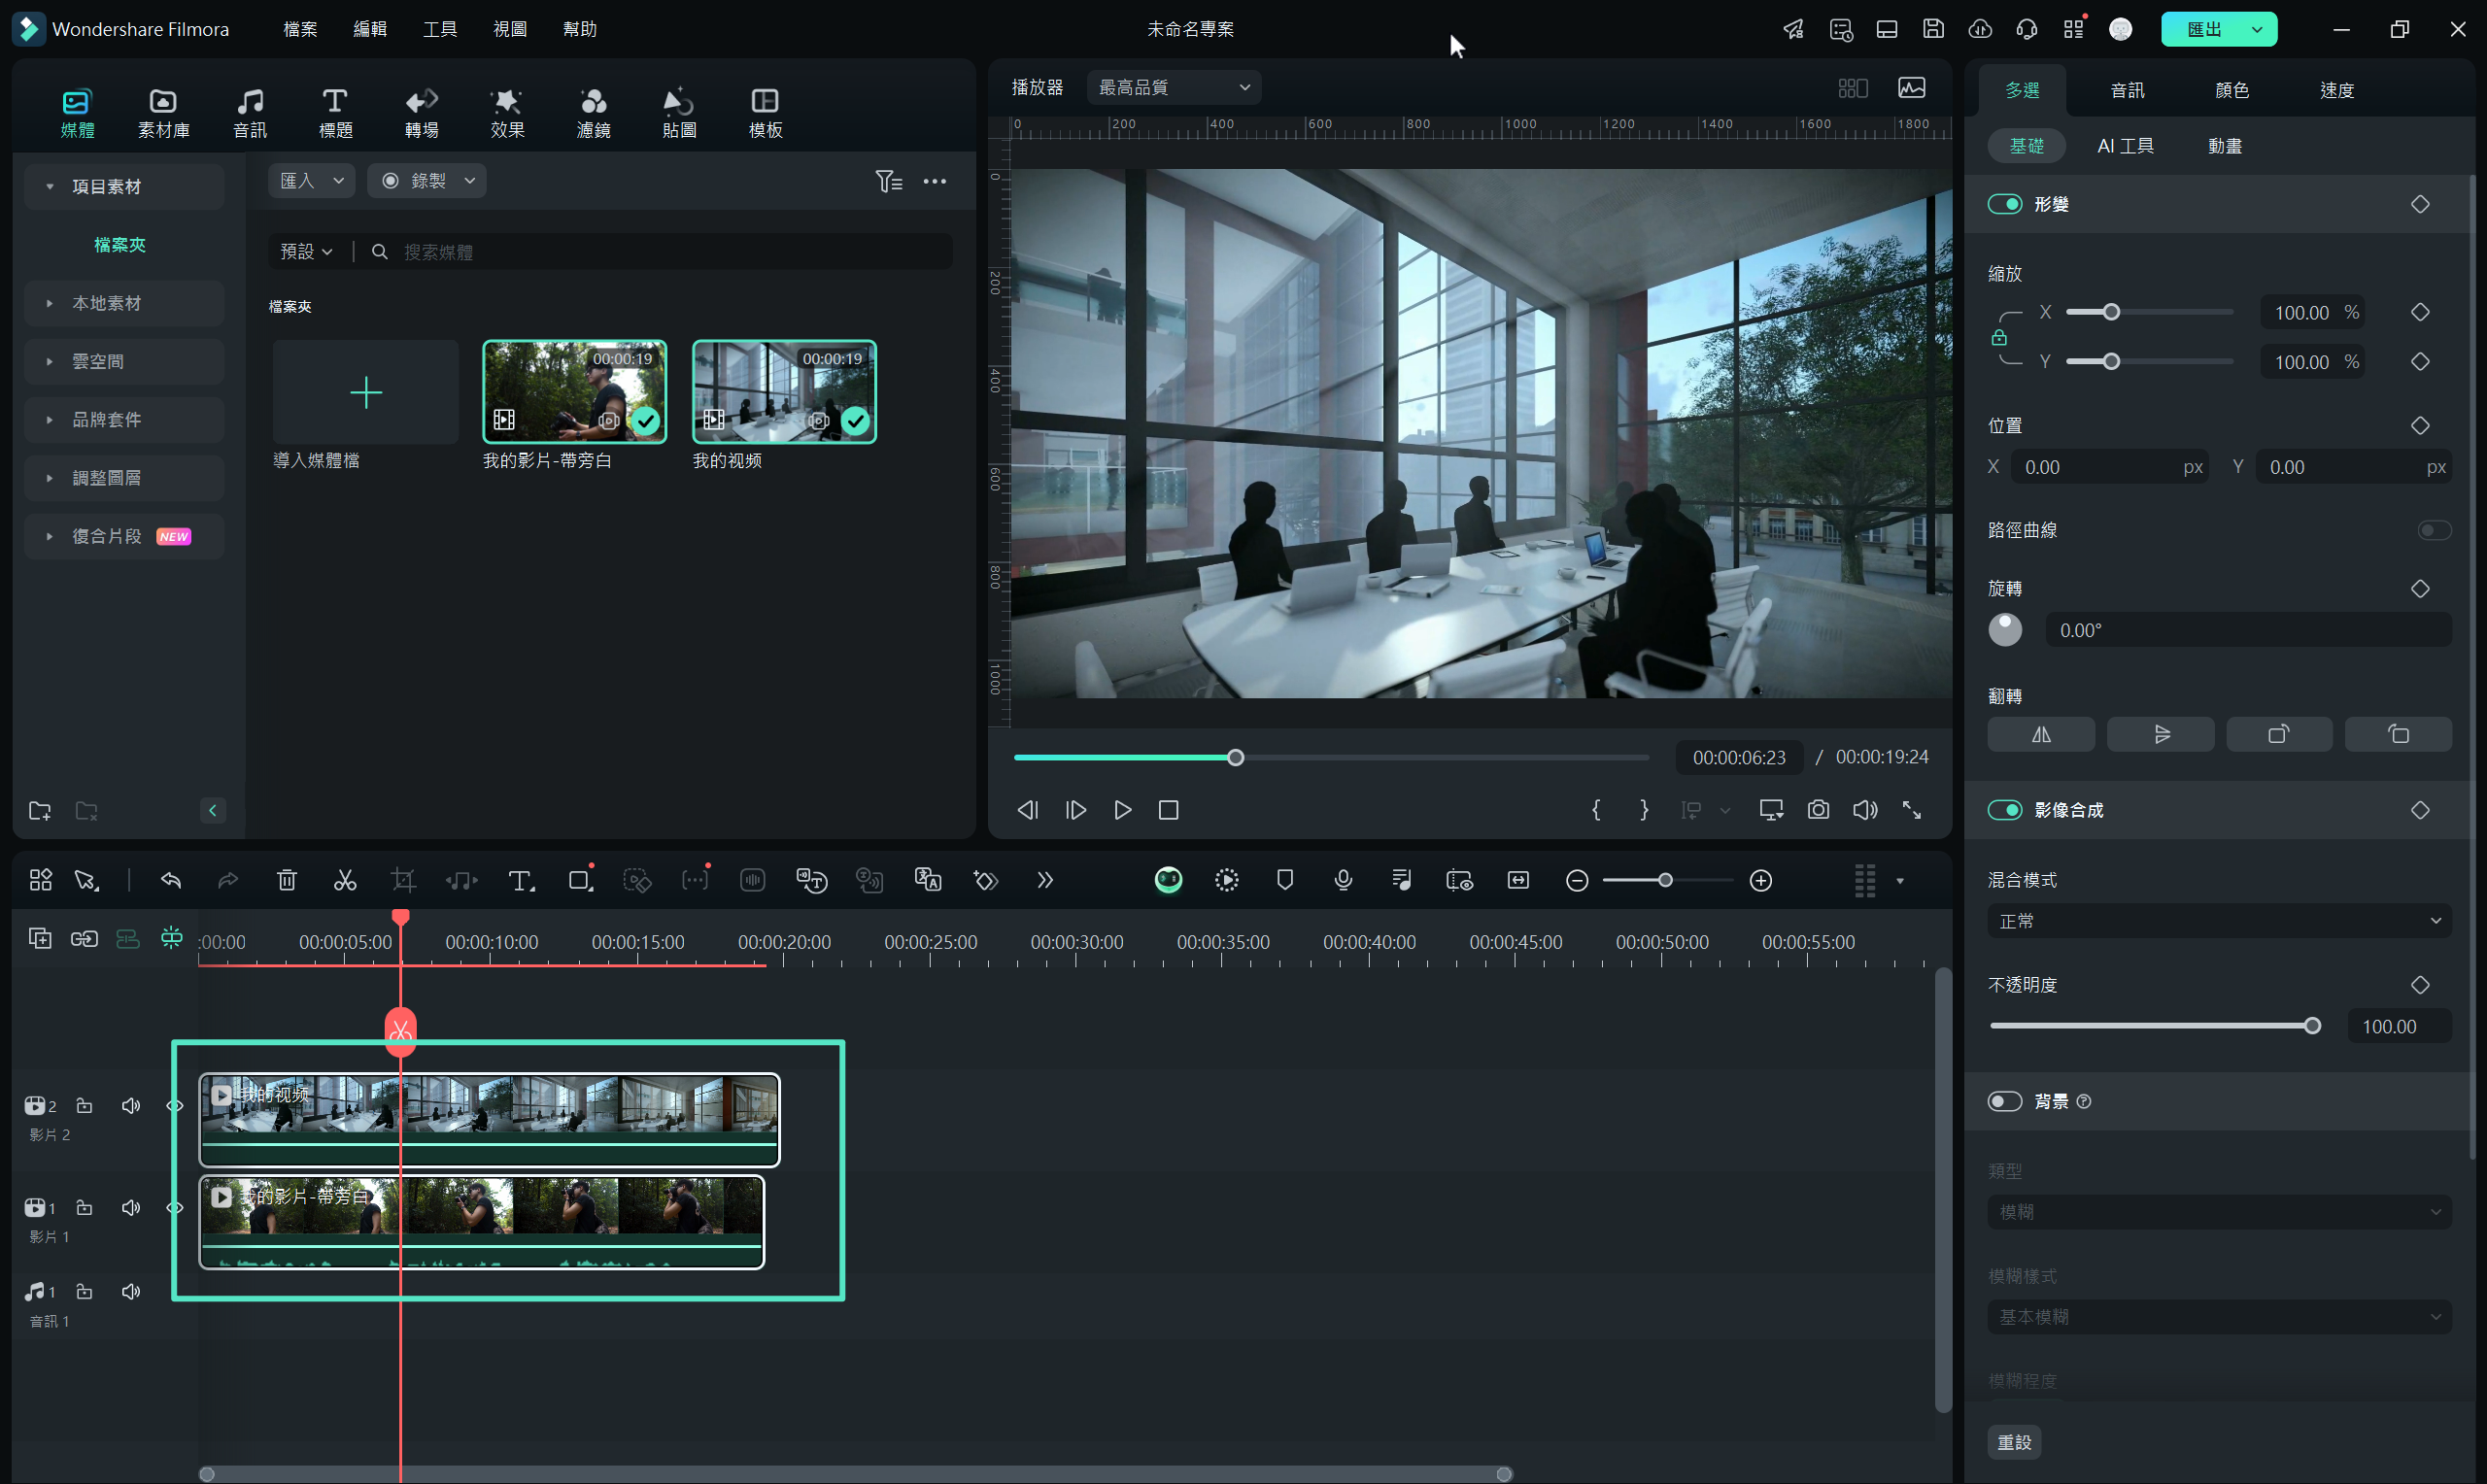This screenshot has height=1484, width=2487.
Task: Click the redo arrow in timeline toolbar
Action: [228, 880]
